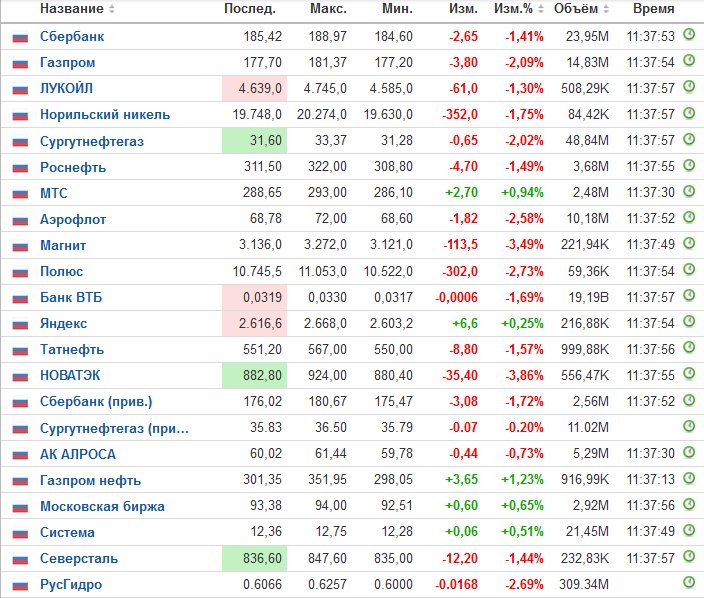The width and height of the screenshot is (704, 598).
Task: Click the Банк ВТБ volume 19,19B
Action: point(589,297)
